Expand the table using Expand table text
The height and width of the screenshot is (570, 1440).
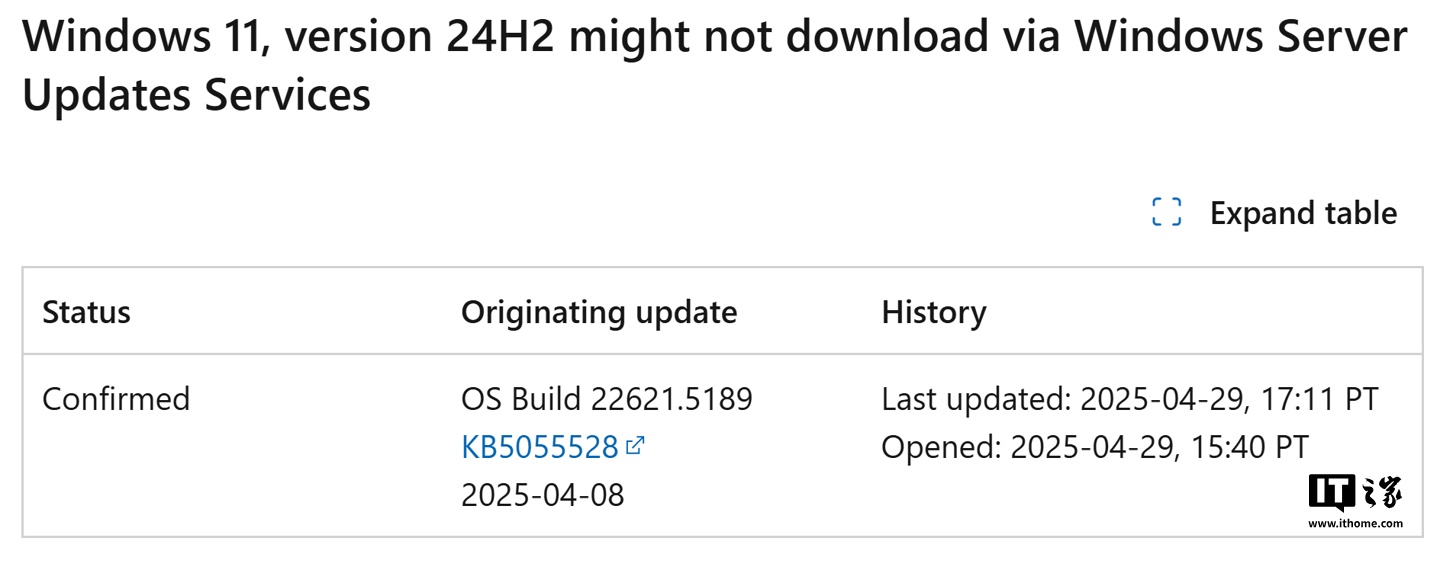tap(1303, 212)
